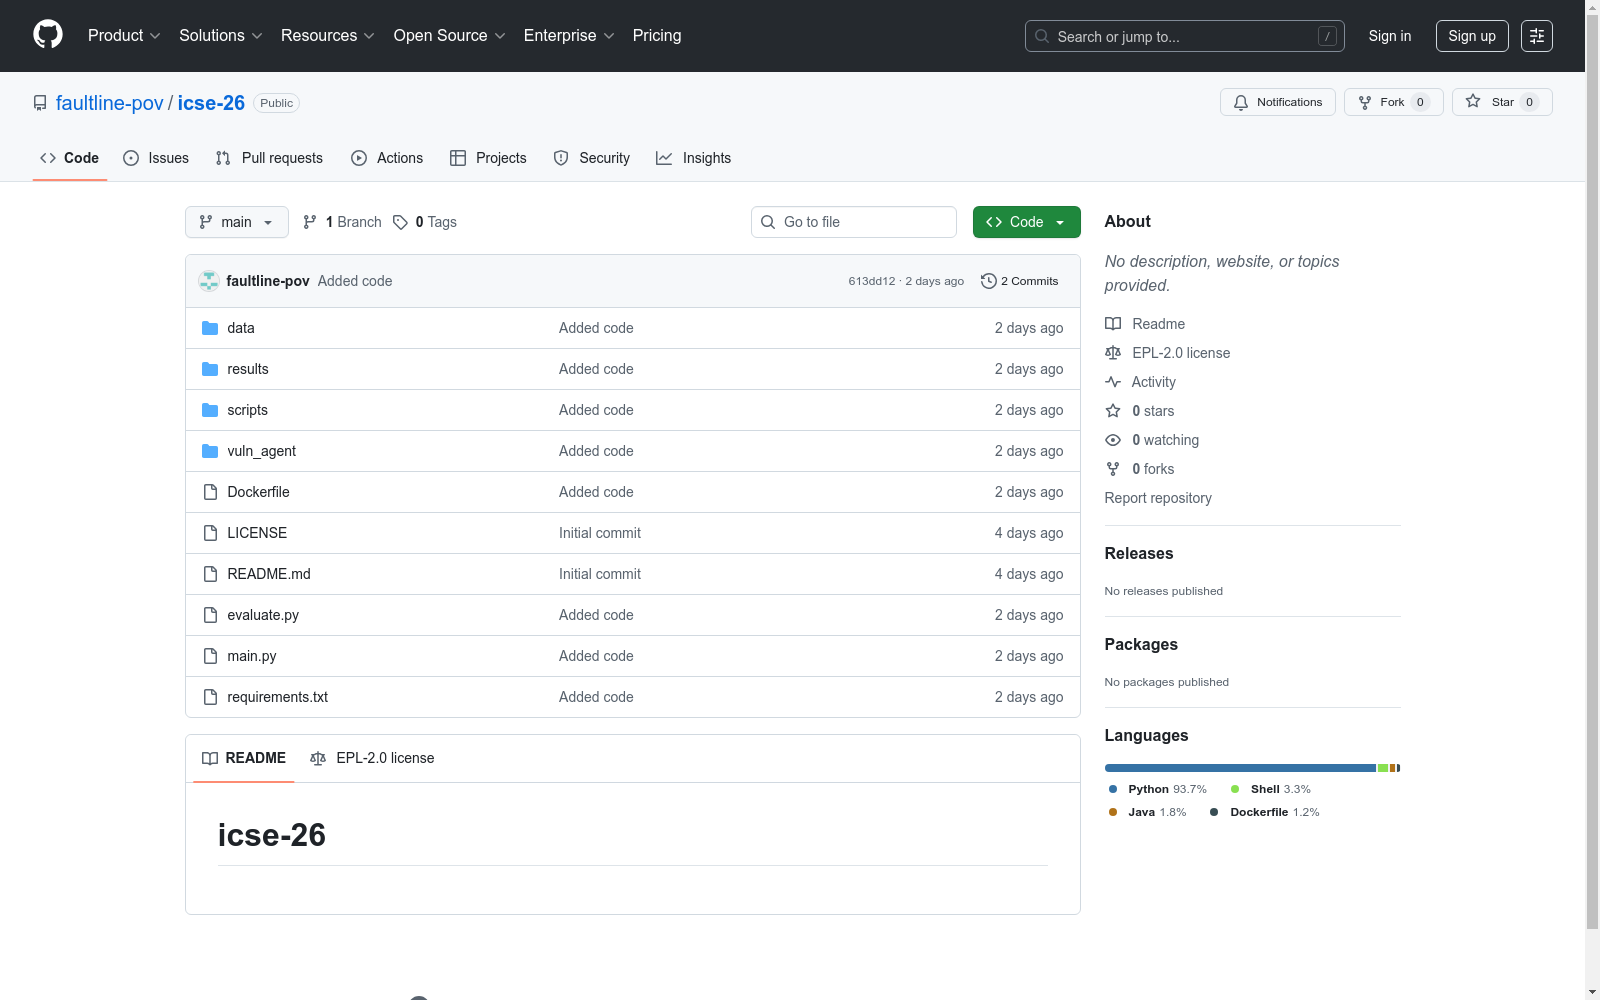Switch to the Code tab
Viewport: 1600px width, 1000px height.
(69, 158)
